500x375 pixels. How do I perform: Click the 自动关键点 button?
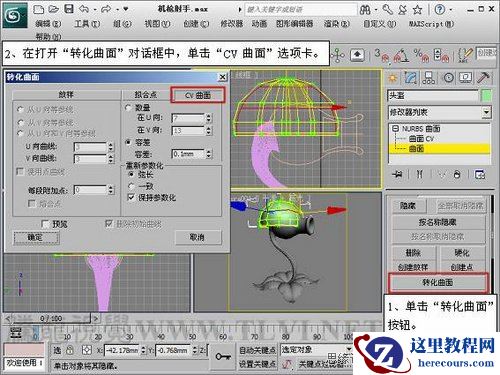pos(258,350)
